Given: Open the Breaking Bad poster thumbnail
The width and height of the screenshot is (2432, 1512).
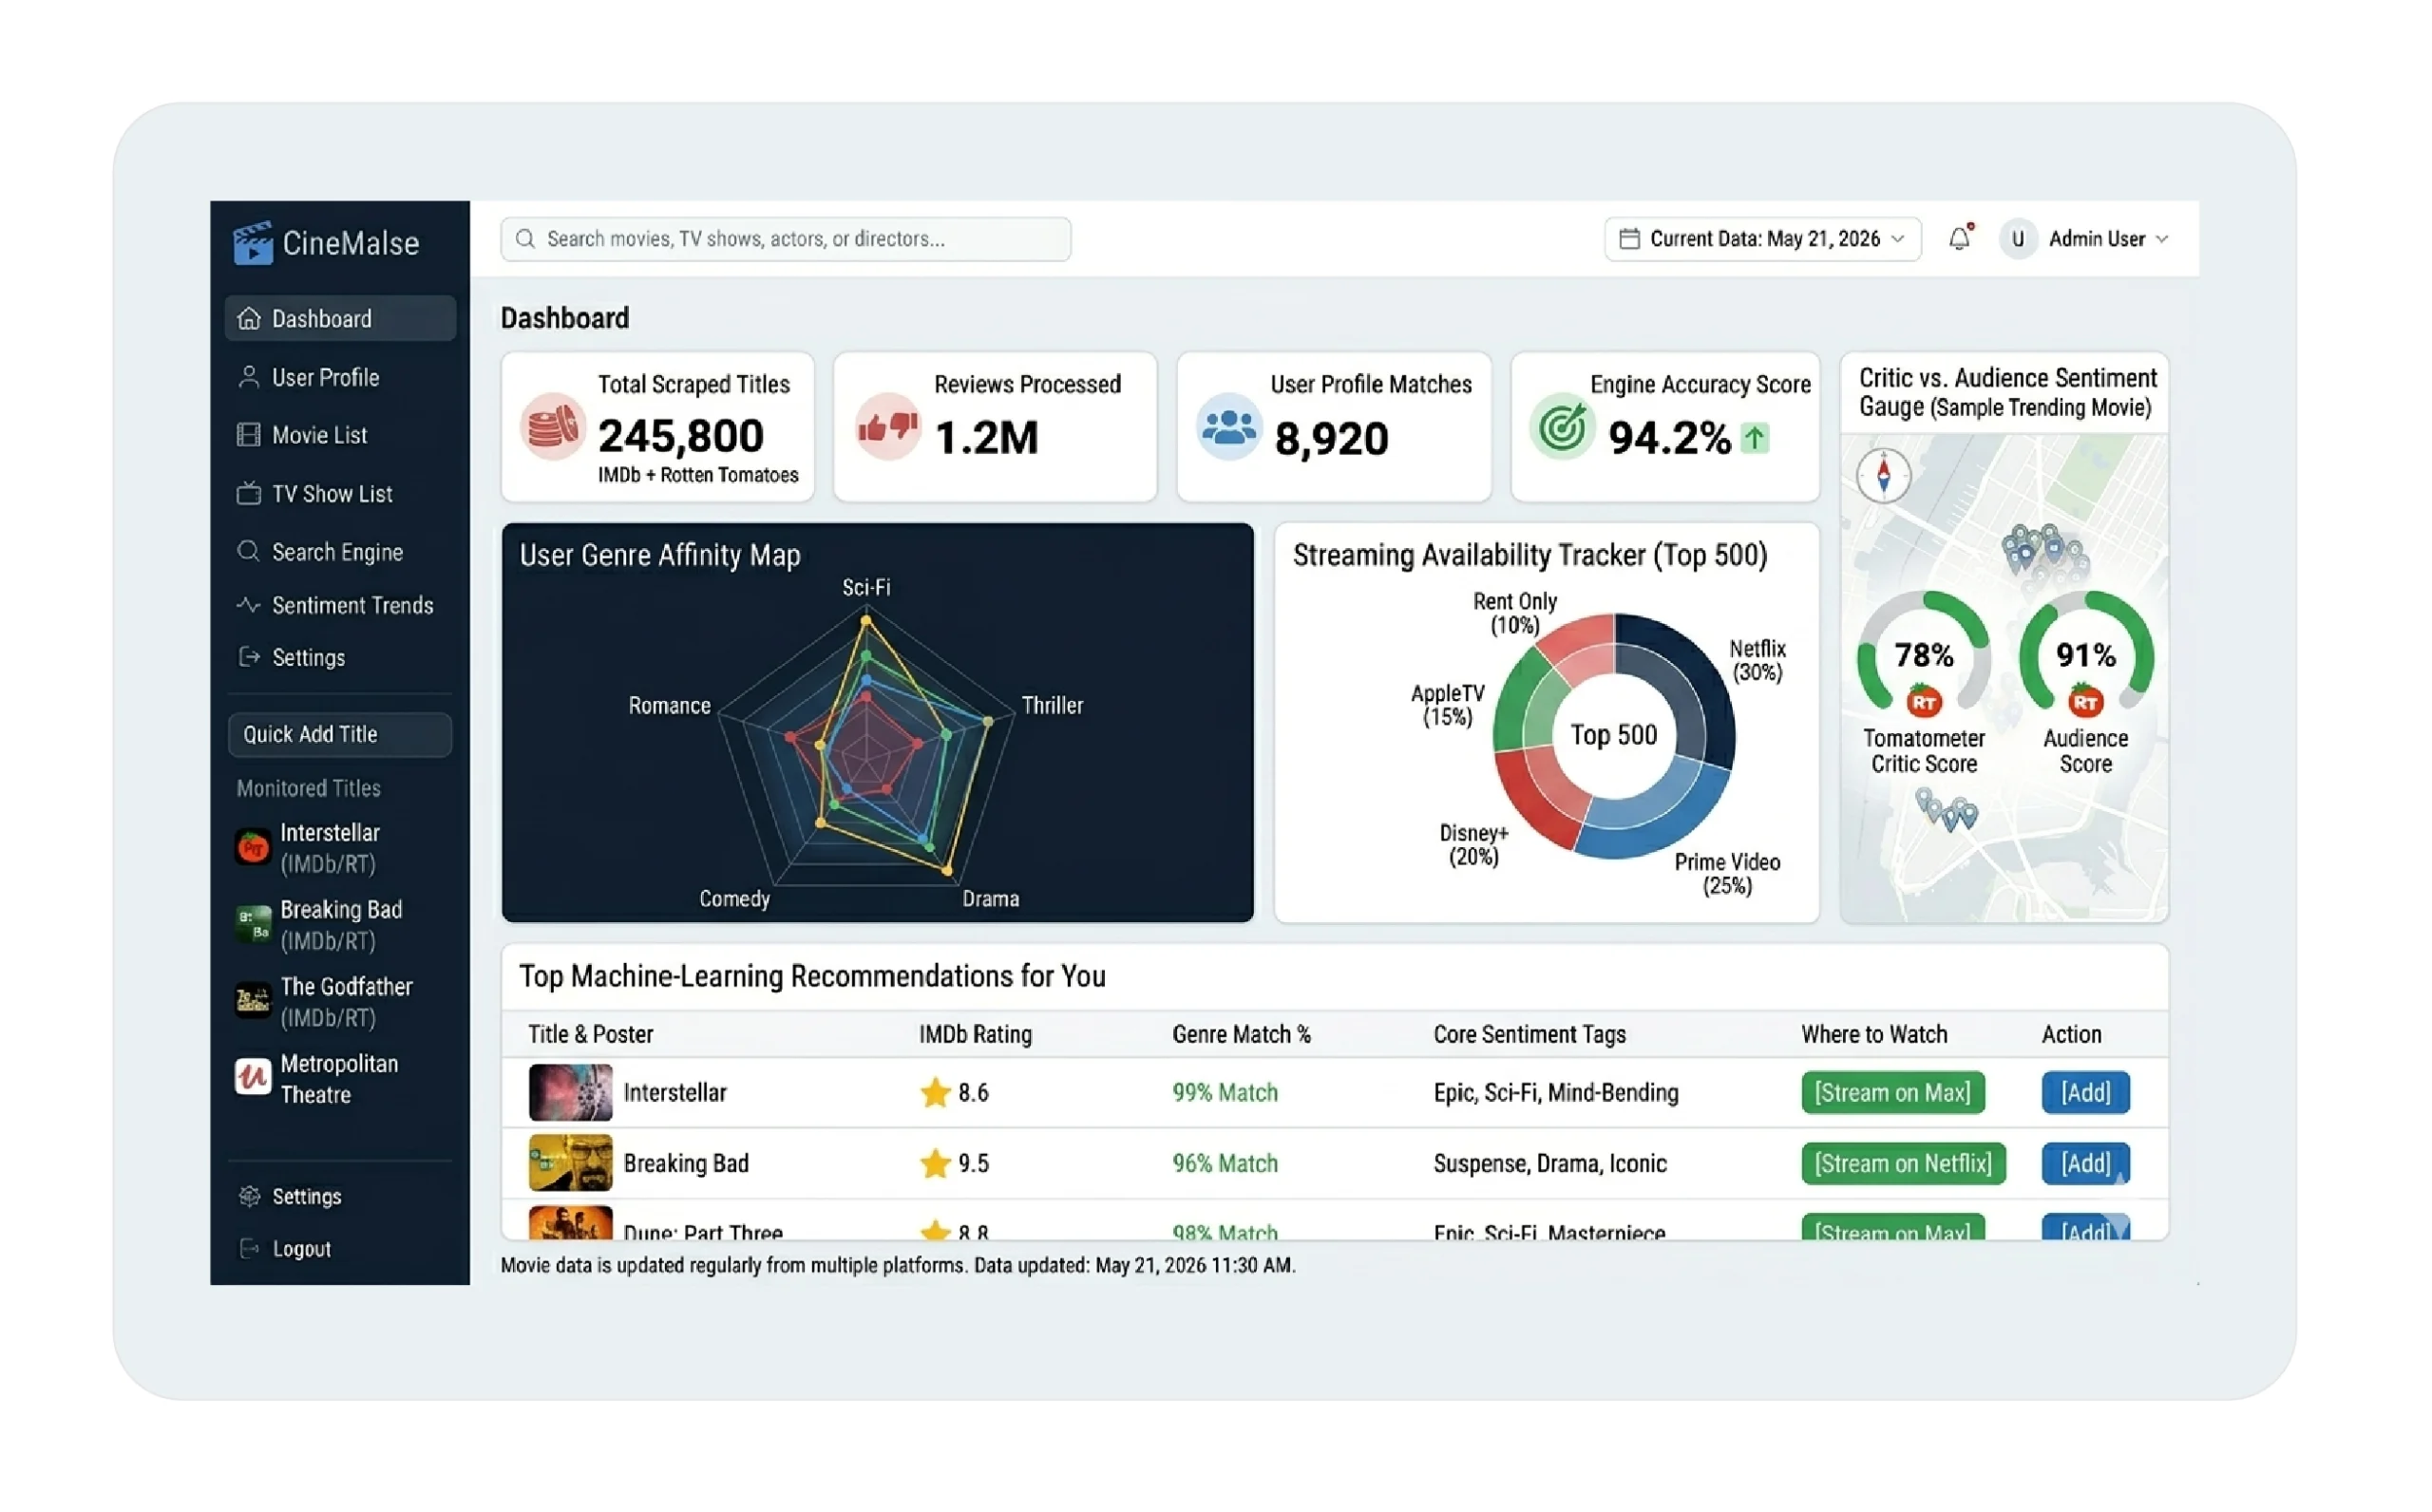Looking at the screenshot, I should (570, 1163).
